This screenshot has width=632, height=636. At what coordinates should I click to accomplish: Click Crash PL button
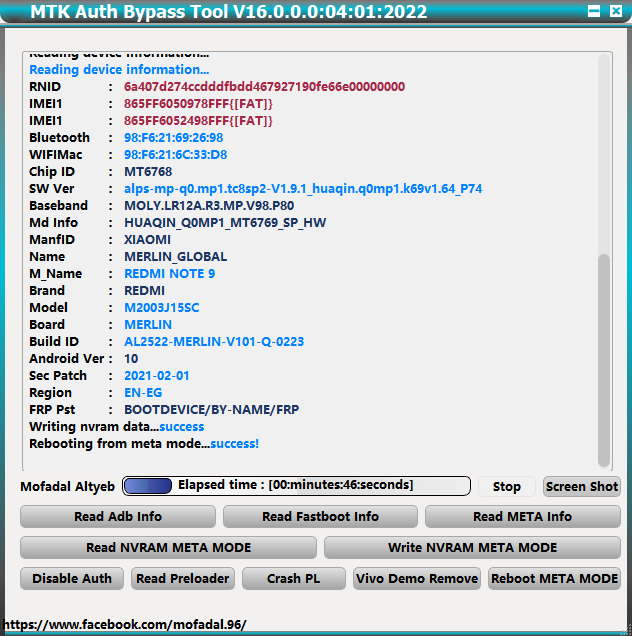[x=294, y=578]
